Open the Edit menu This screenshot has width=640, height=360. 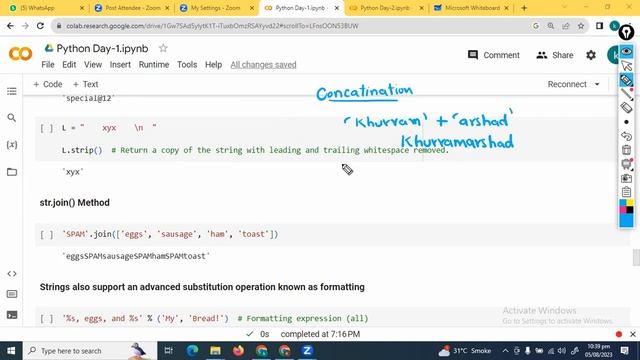[x=69, y=64]
